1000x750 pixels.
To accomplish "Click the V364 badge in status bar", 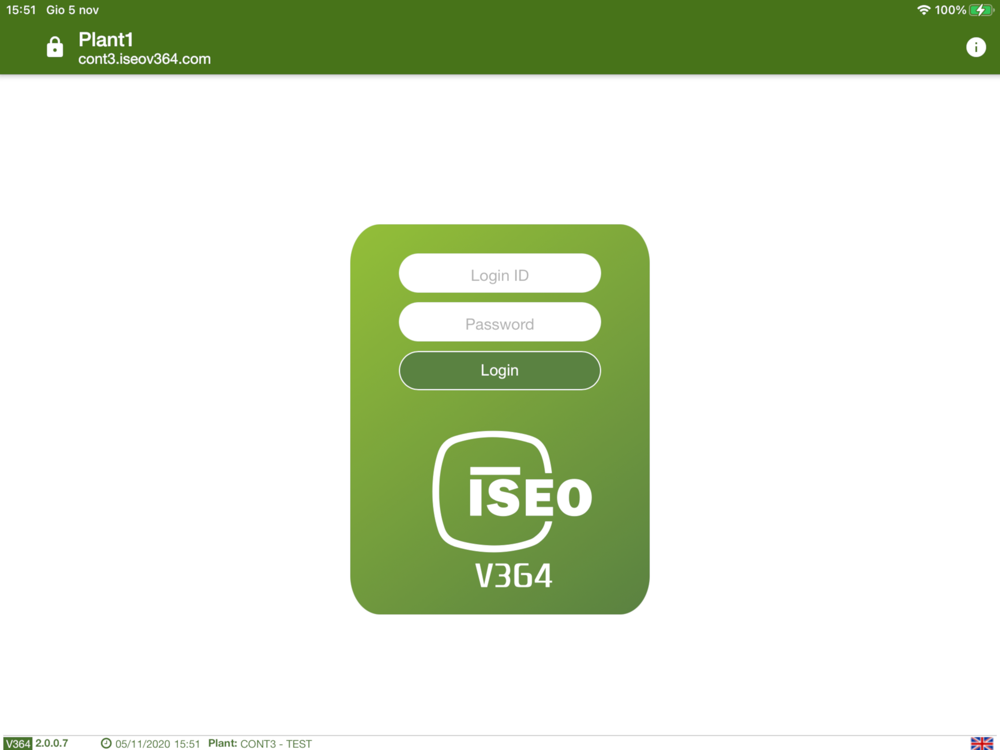I will pyautogui.click(x=17, y=744).
